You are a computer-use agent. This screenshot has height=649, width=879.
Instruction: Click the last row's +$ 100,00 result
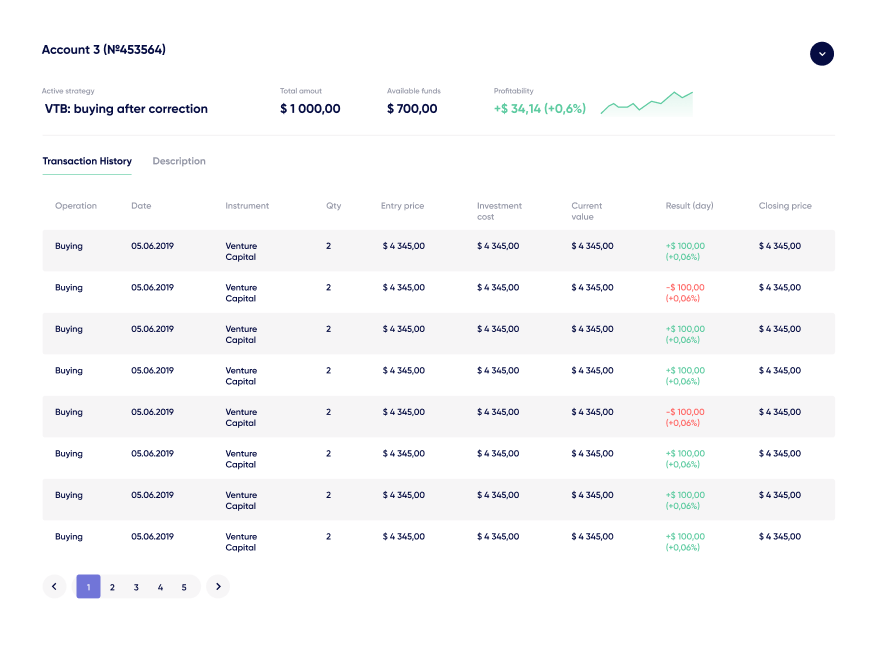[x=685, y=542]
